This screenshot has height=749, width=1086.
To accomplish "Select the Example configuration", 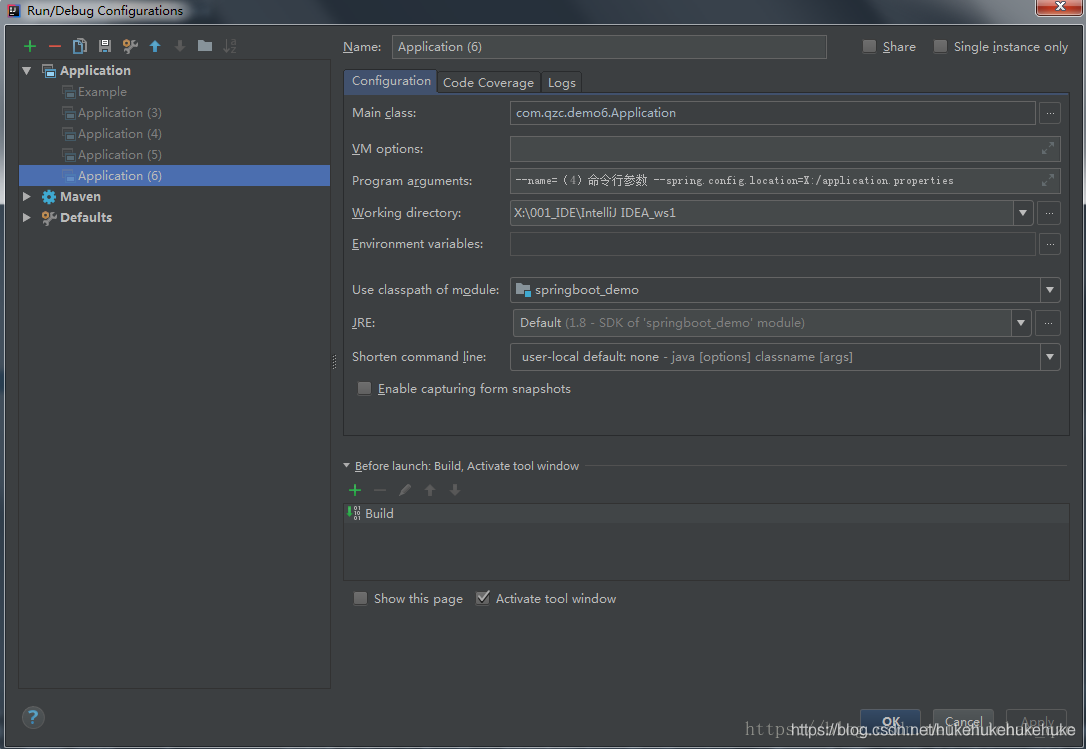I will pos(103,92).
